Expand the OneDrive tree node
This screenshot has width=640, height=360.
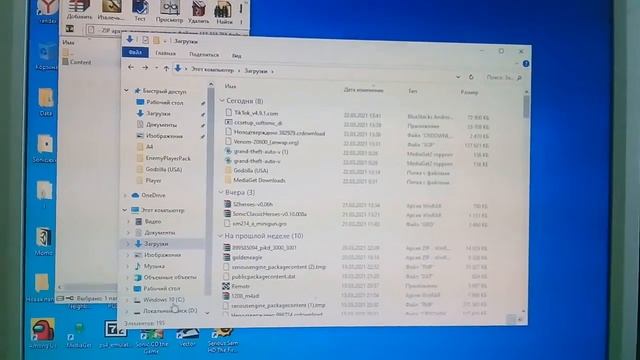tap(126, 196)
